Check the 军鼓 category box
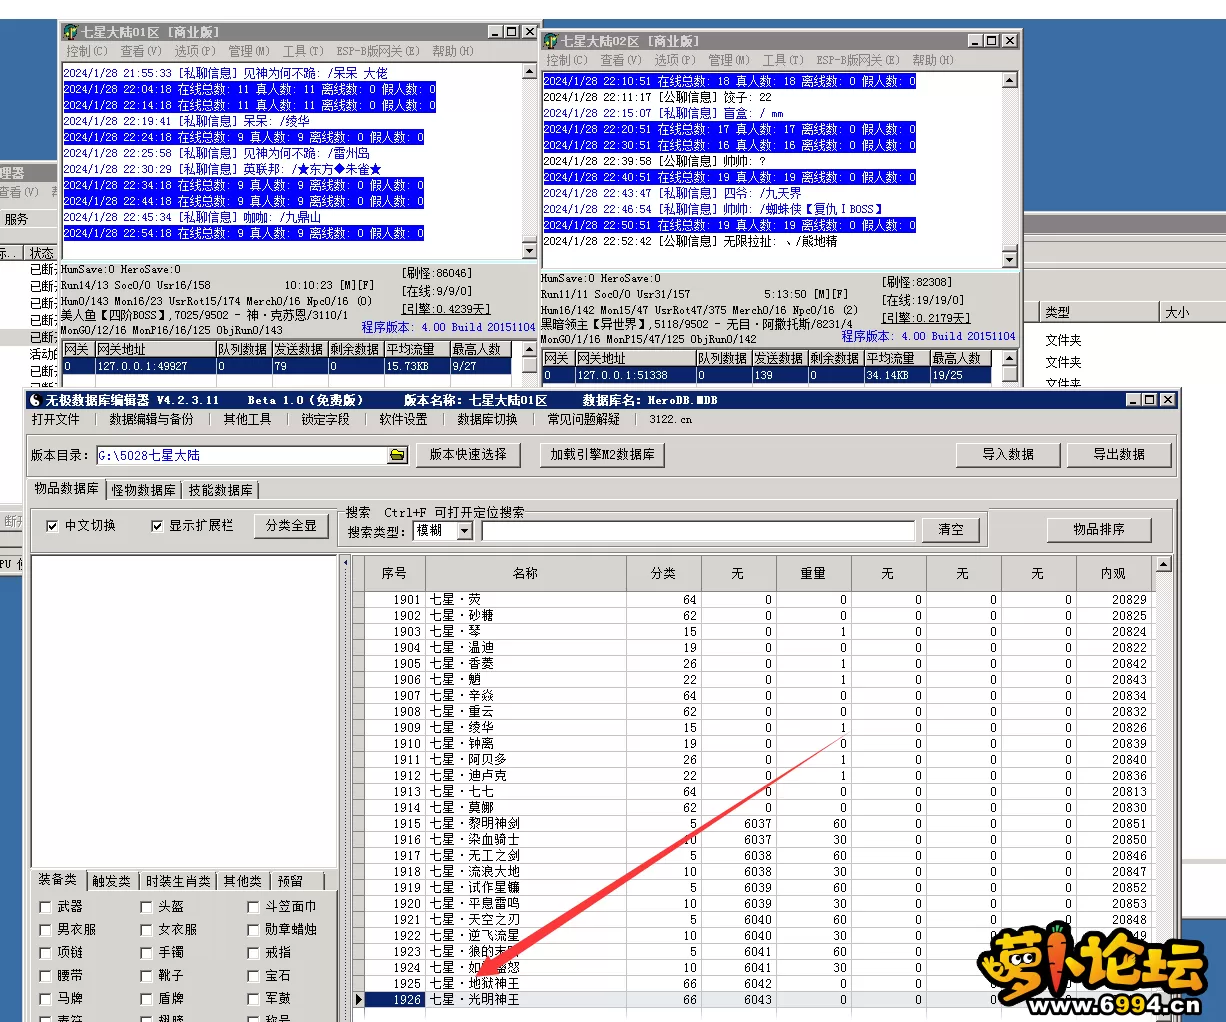This screenshot has height=1022, width=1226. (253, 999)
